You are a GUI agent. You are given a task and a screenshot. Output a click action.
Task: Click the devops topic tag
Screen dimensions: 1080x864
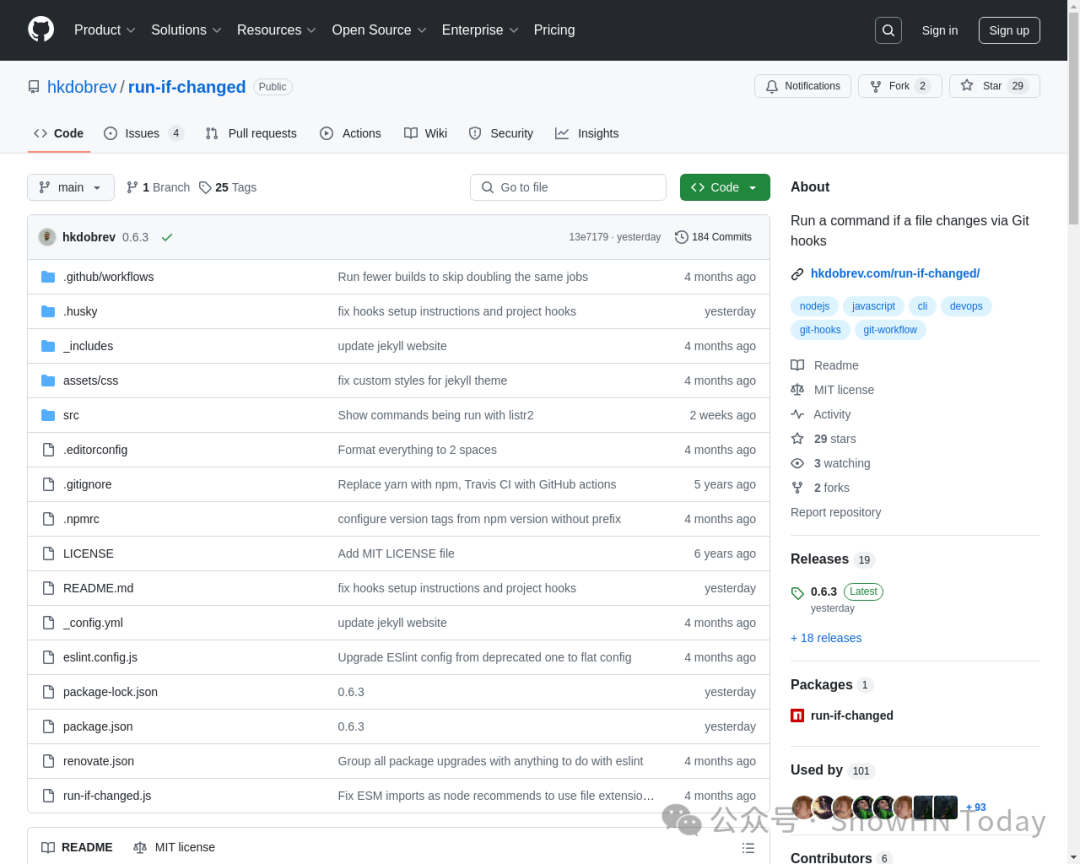tap(966, 307)
